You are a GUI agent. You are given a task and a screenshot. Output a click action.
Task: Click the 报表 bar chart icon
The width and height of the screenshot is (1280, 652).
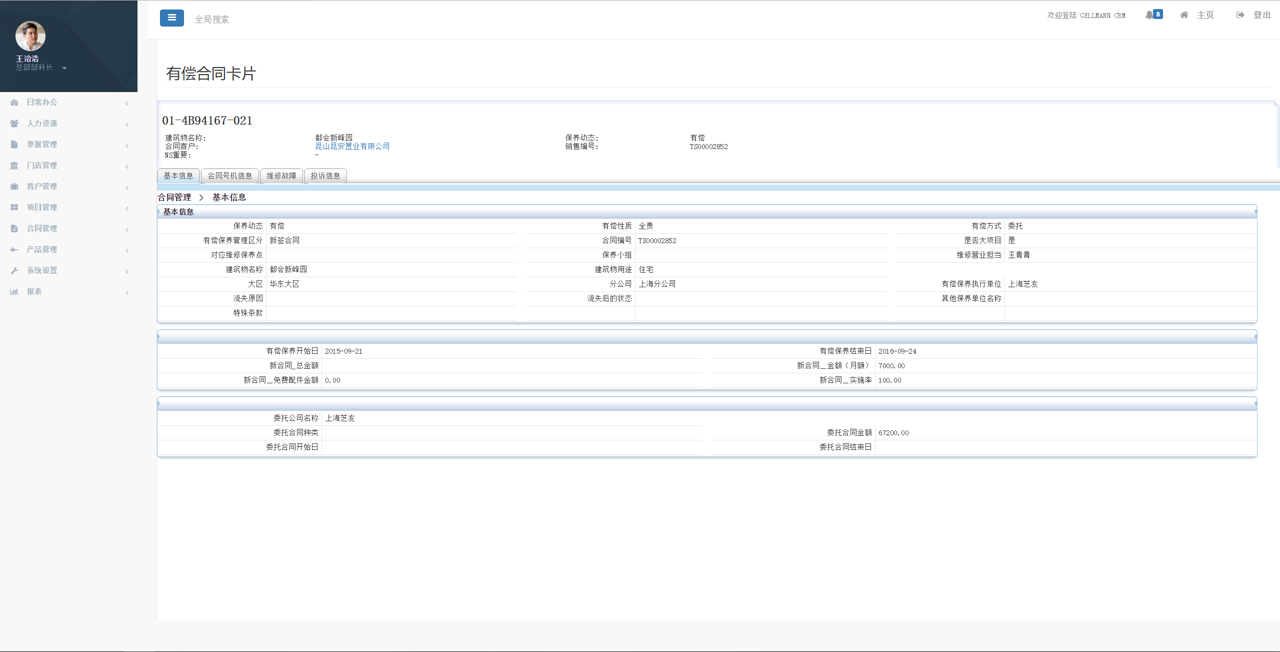coord(14,292)
